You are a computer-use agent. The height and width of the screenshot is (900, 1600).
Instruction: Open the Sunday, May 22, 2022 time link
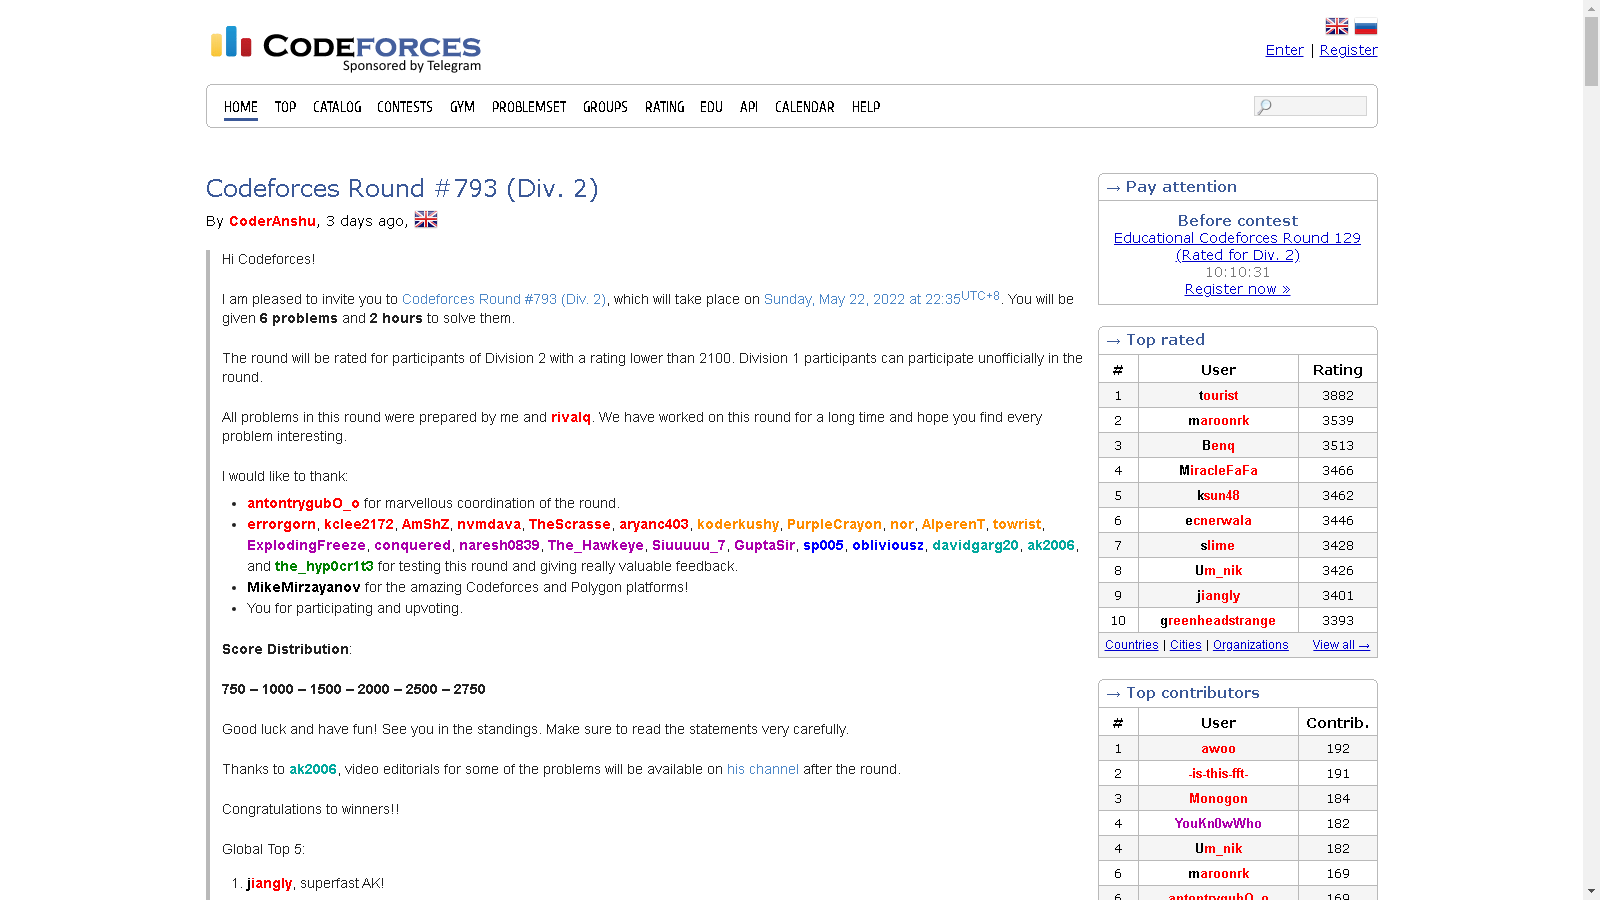882,298
